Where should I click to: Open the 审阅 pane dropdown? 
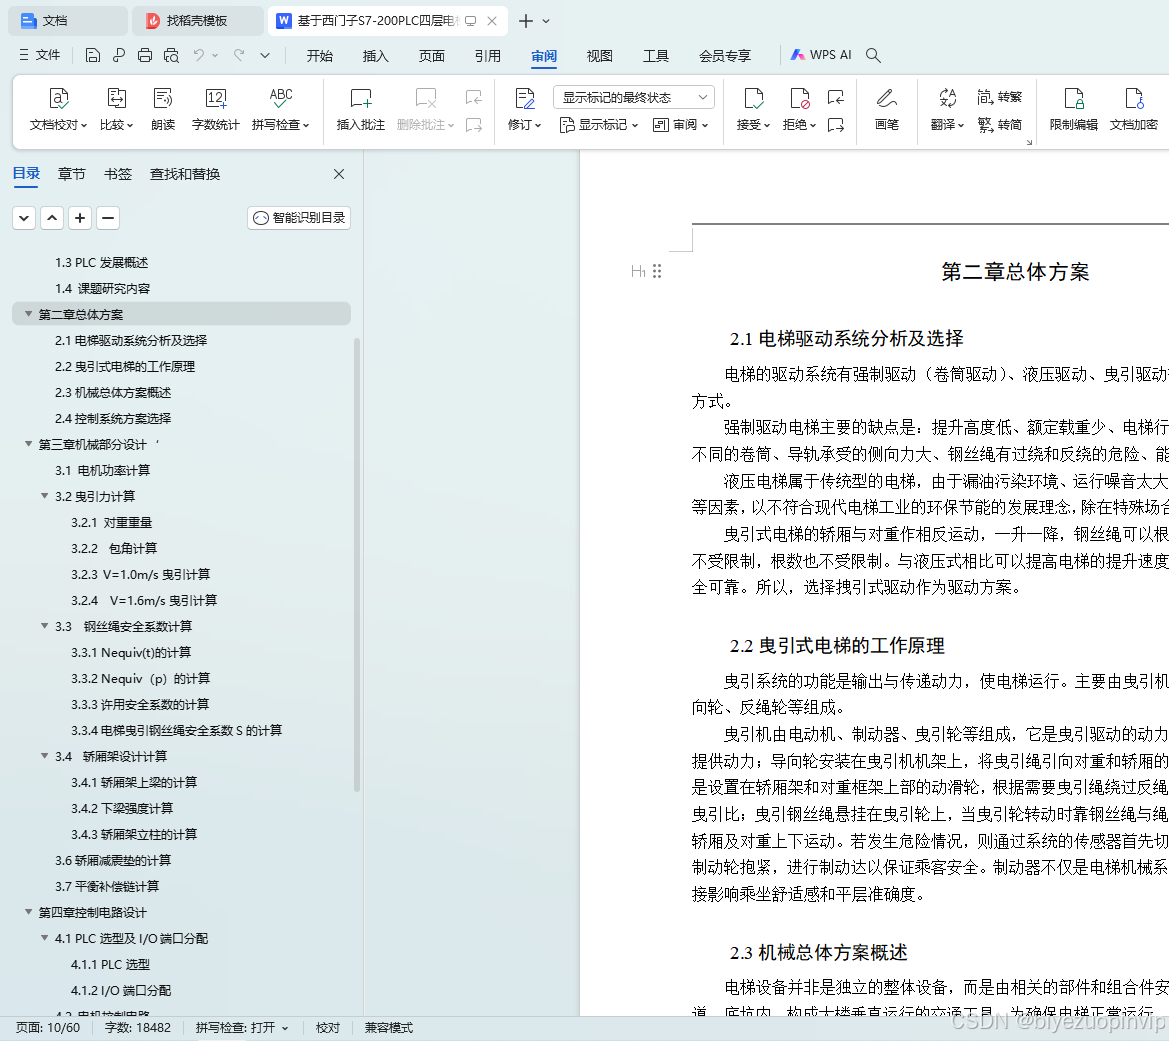681,125
